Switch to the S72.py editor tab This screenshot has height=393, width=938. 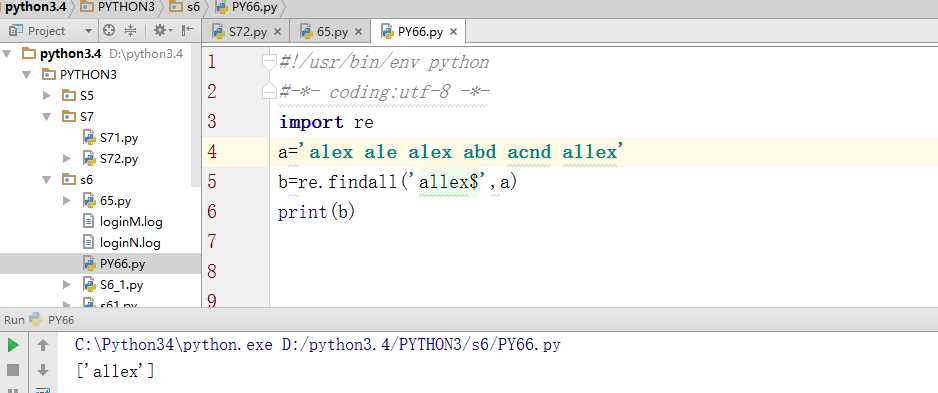(246, 32)
